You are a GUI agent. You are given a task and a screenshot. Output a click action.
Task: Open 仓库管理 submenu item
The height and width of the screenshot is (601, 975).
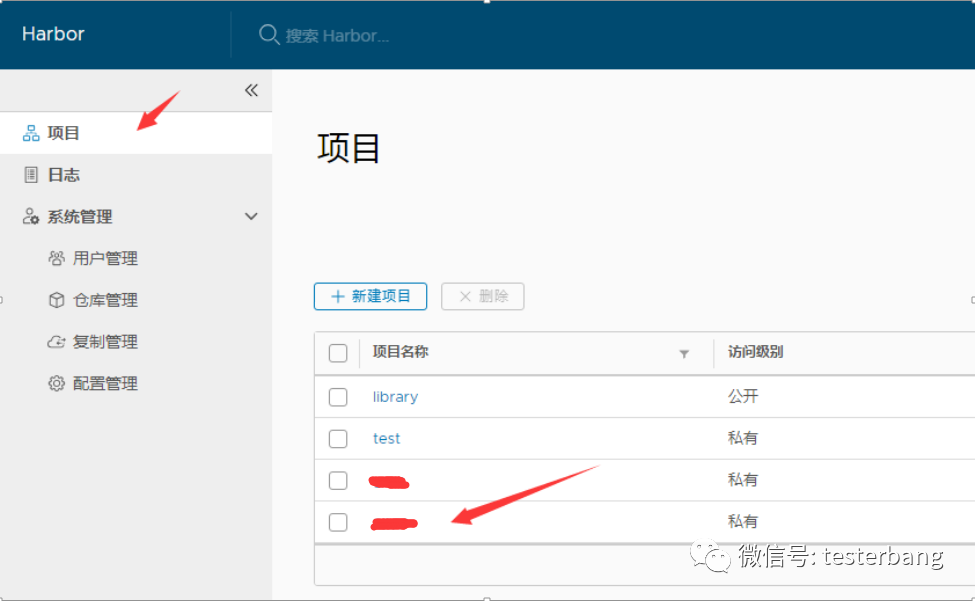tap(105, 300)
